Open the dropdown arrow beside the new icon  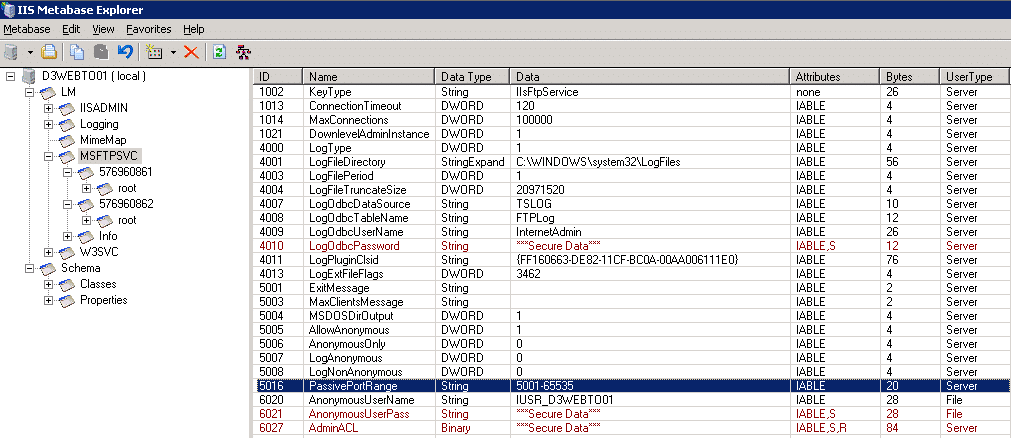point(173,53)
